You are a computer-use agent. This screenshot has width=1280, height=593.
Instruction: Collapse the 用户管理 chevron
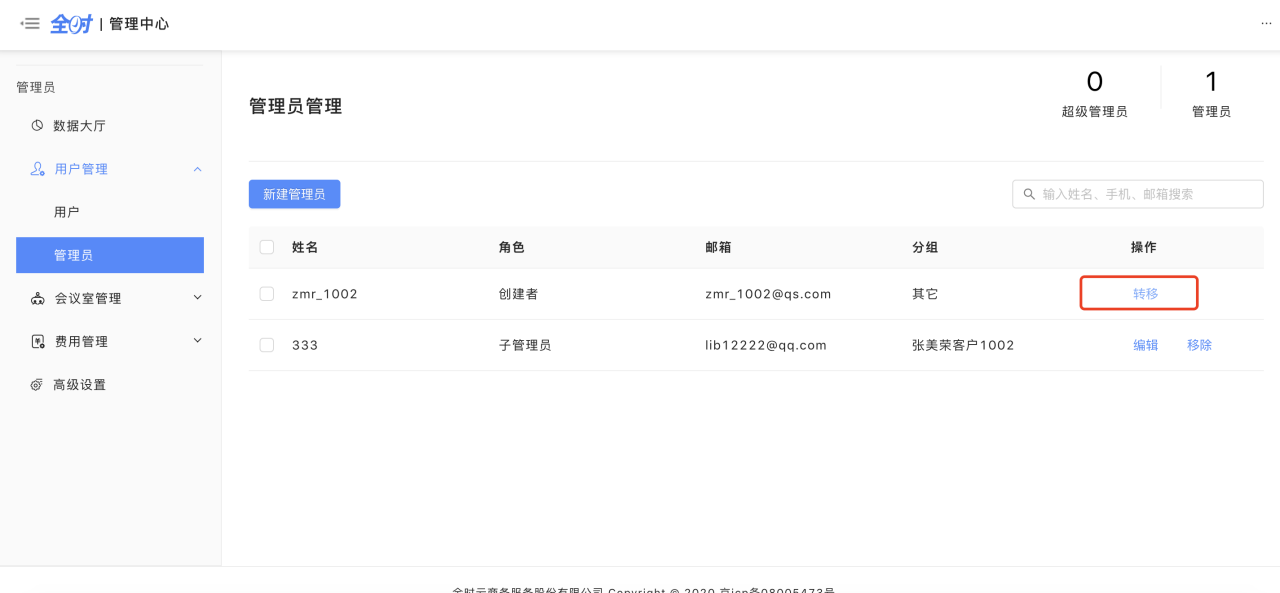[197, 169]
